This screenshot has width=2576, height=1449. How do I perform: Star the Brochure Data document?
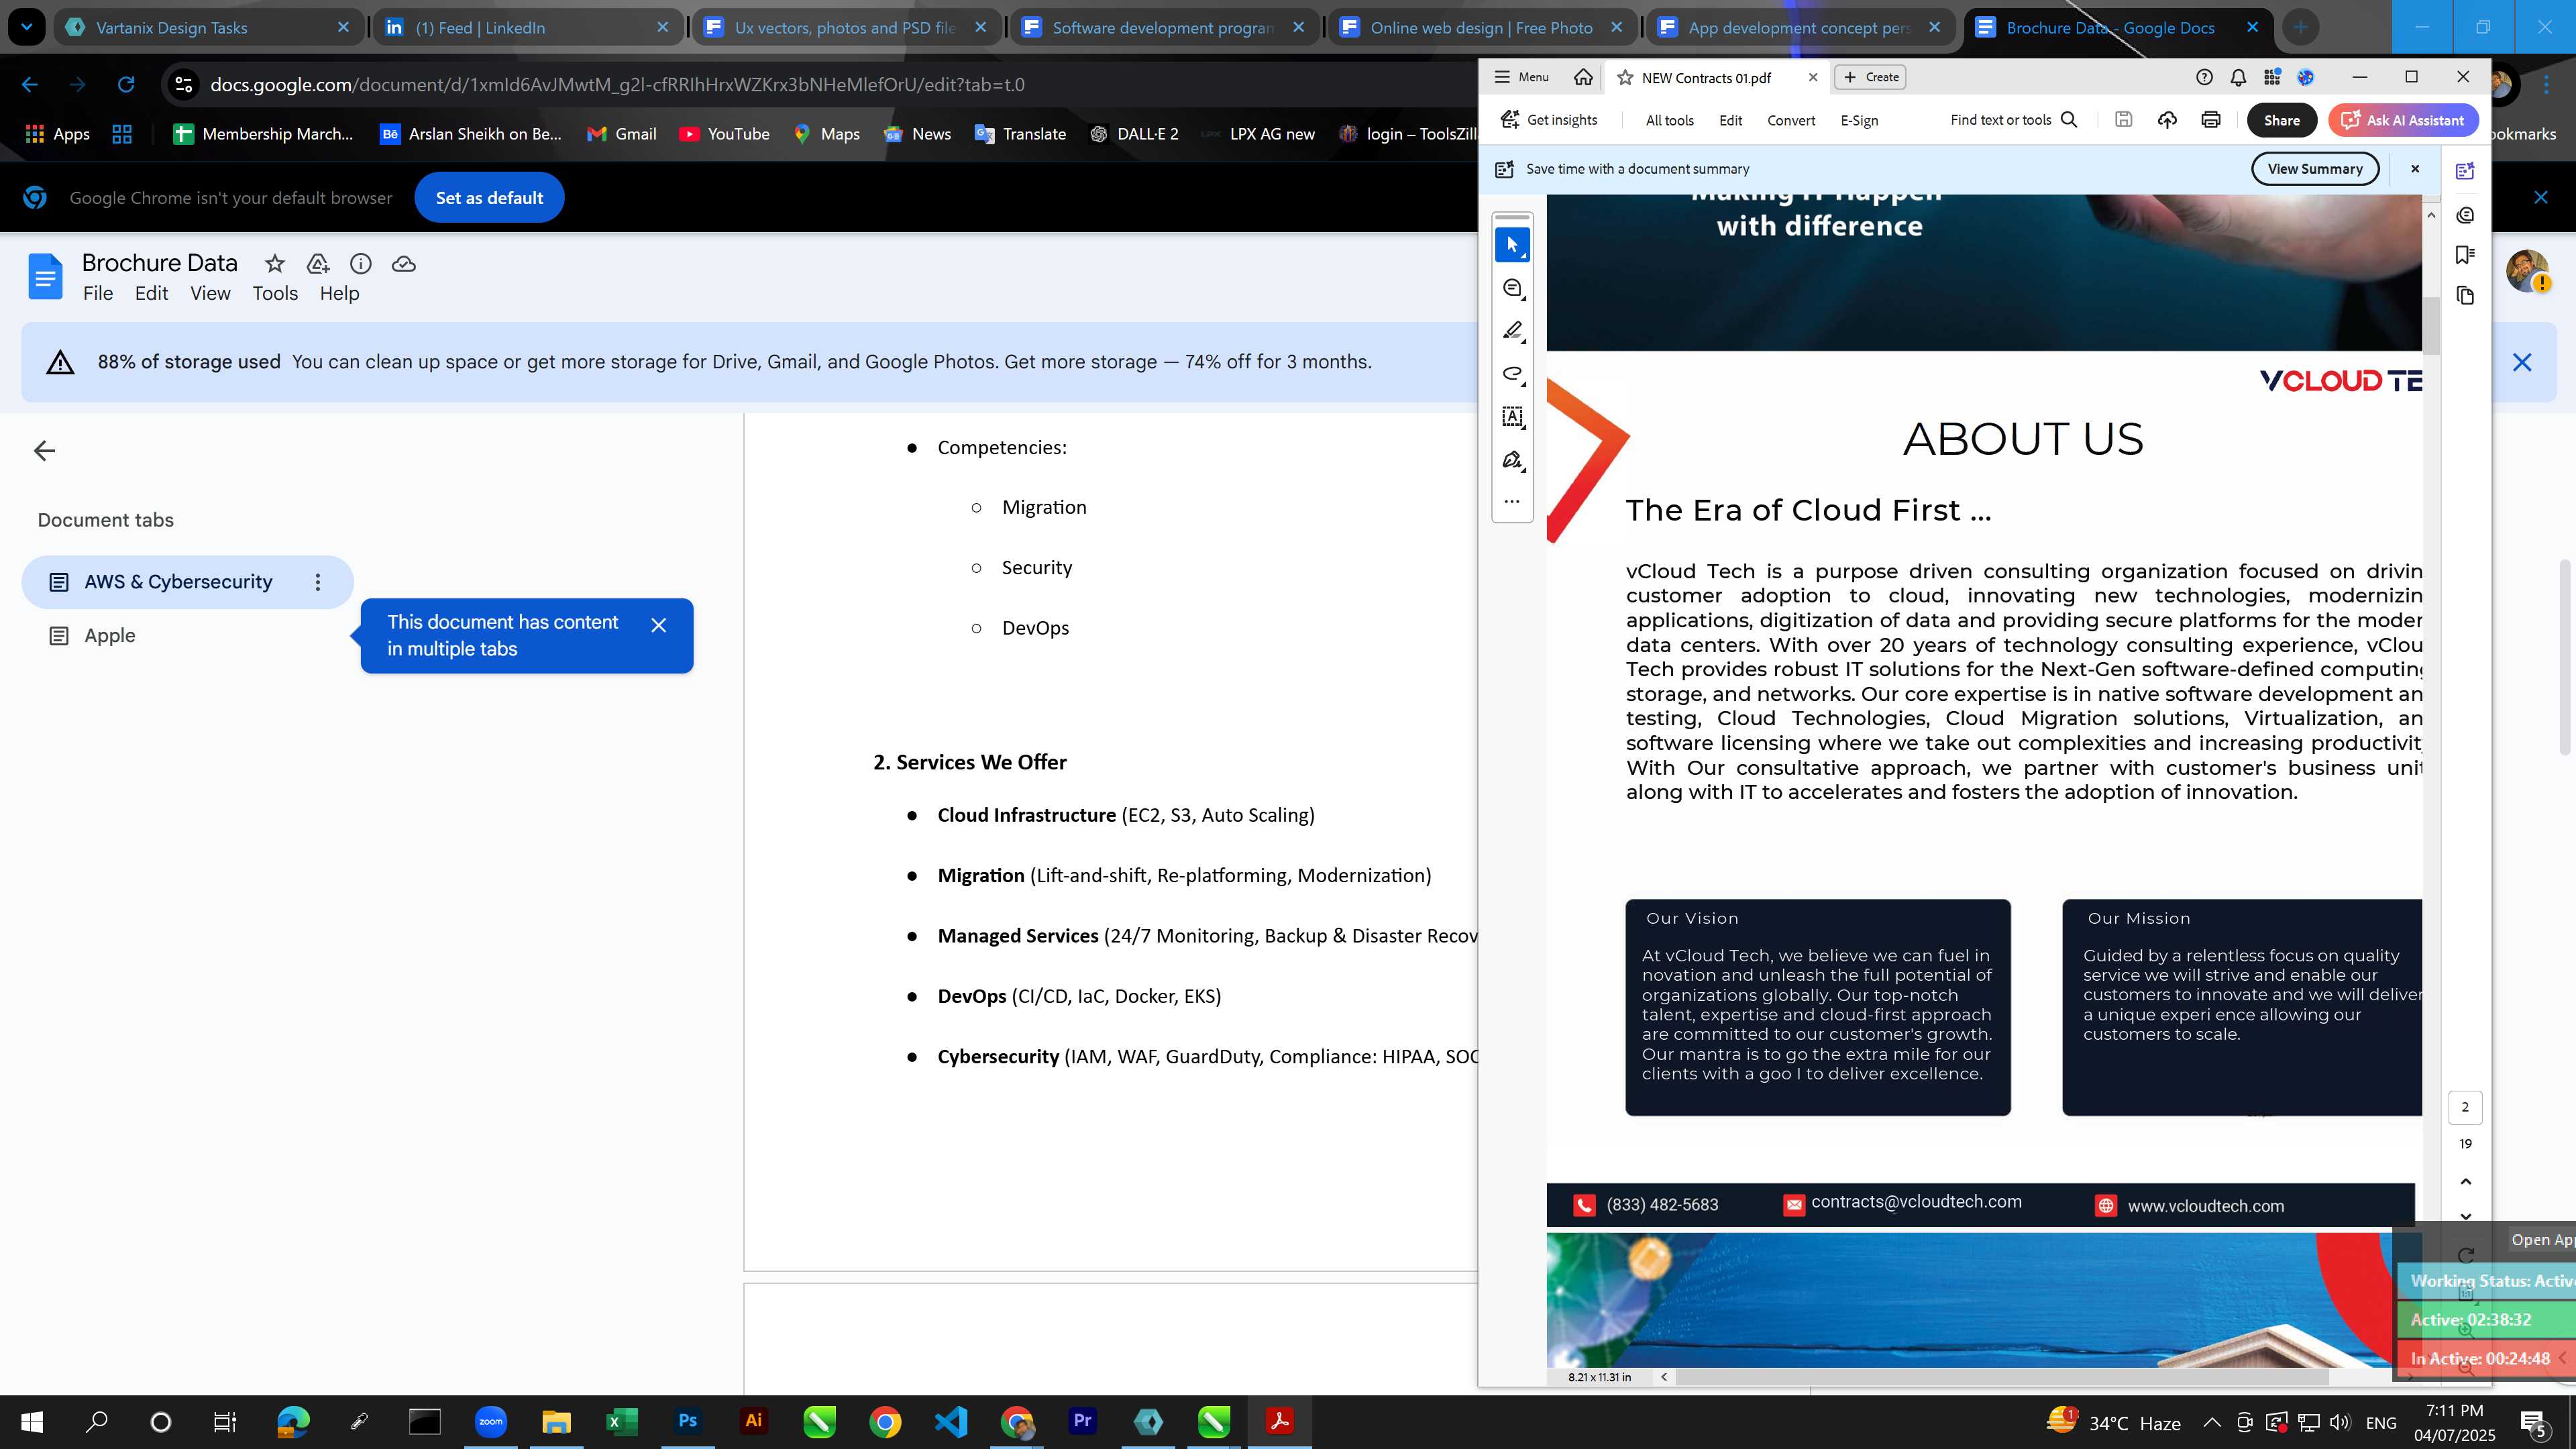click(x=274, y=264)
